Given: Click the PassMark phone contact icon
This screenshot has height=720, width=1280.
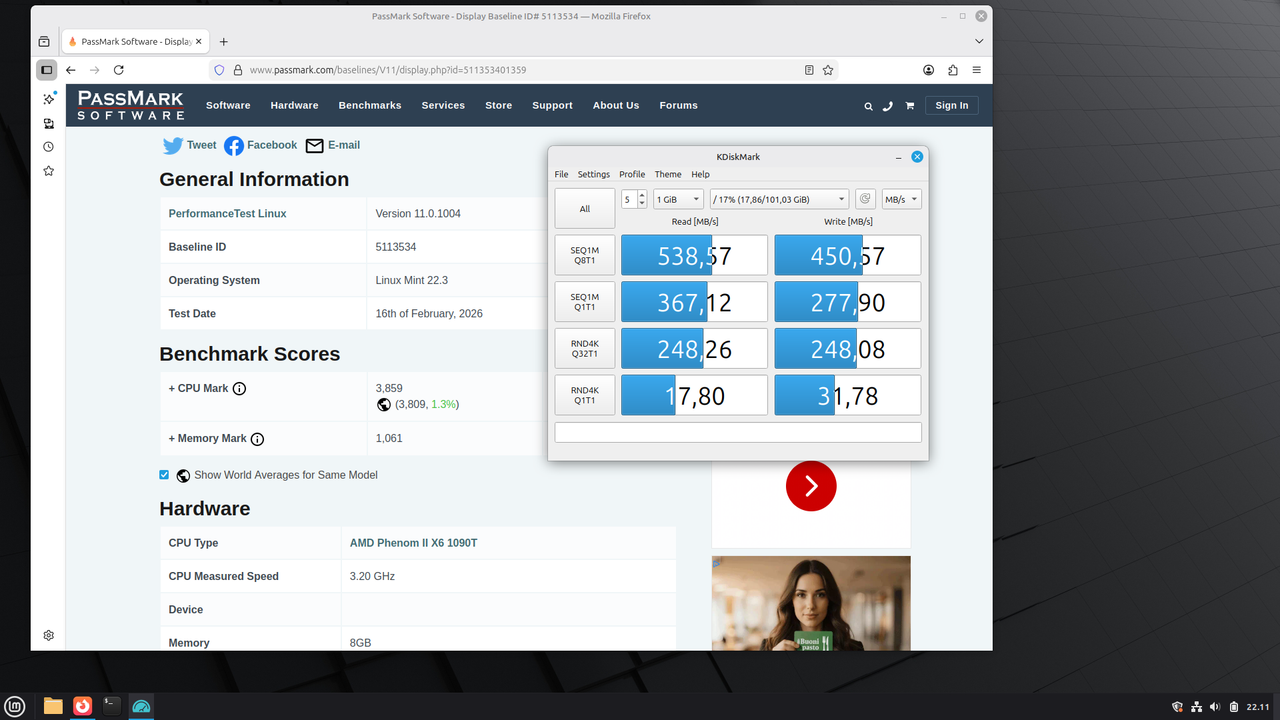Looking at the screenshot, I should pos(888,106).
